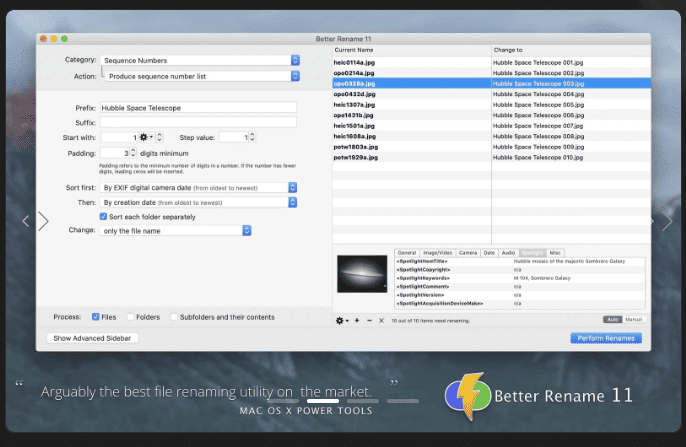
Task: Click the Sombrero Galaxy preview thumbnail
Action: coord(362,274)
